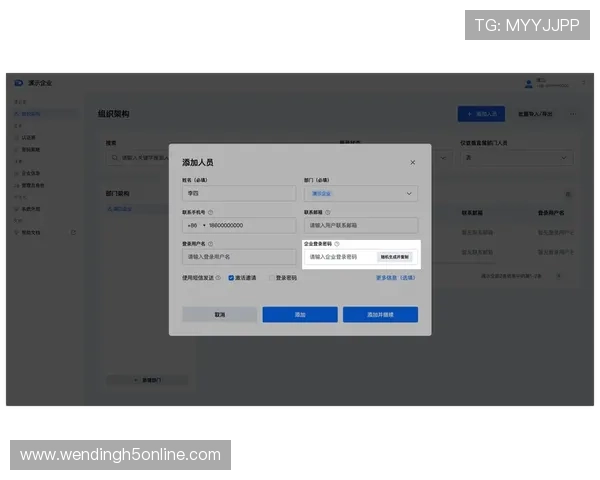
Task: Click the 企业登录密码 input field
Action: coord(338,257)
